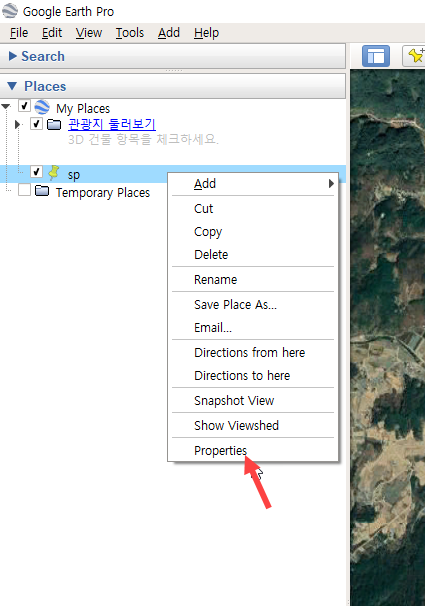The image size is (425, 606).
Task: Select the My Places label
Action: [83, 109]
